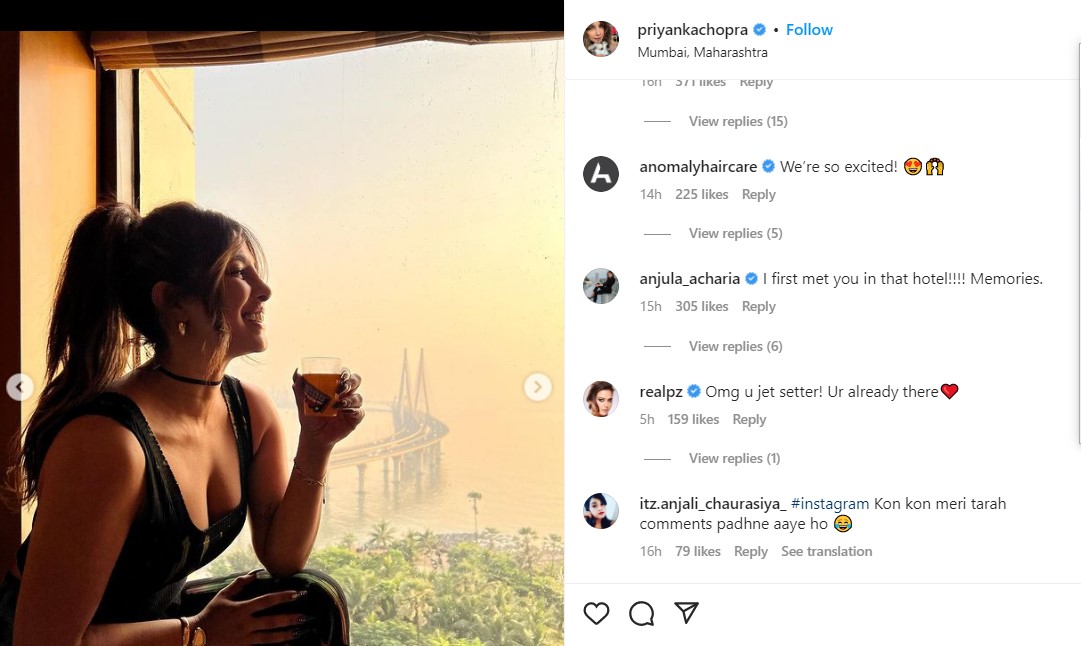Expand View replies (15)
Screen dimensions: 1081x646
(x=737, y=121)
